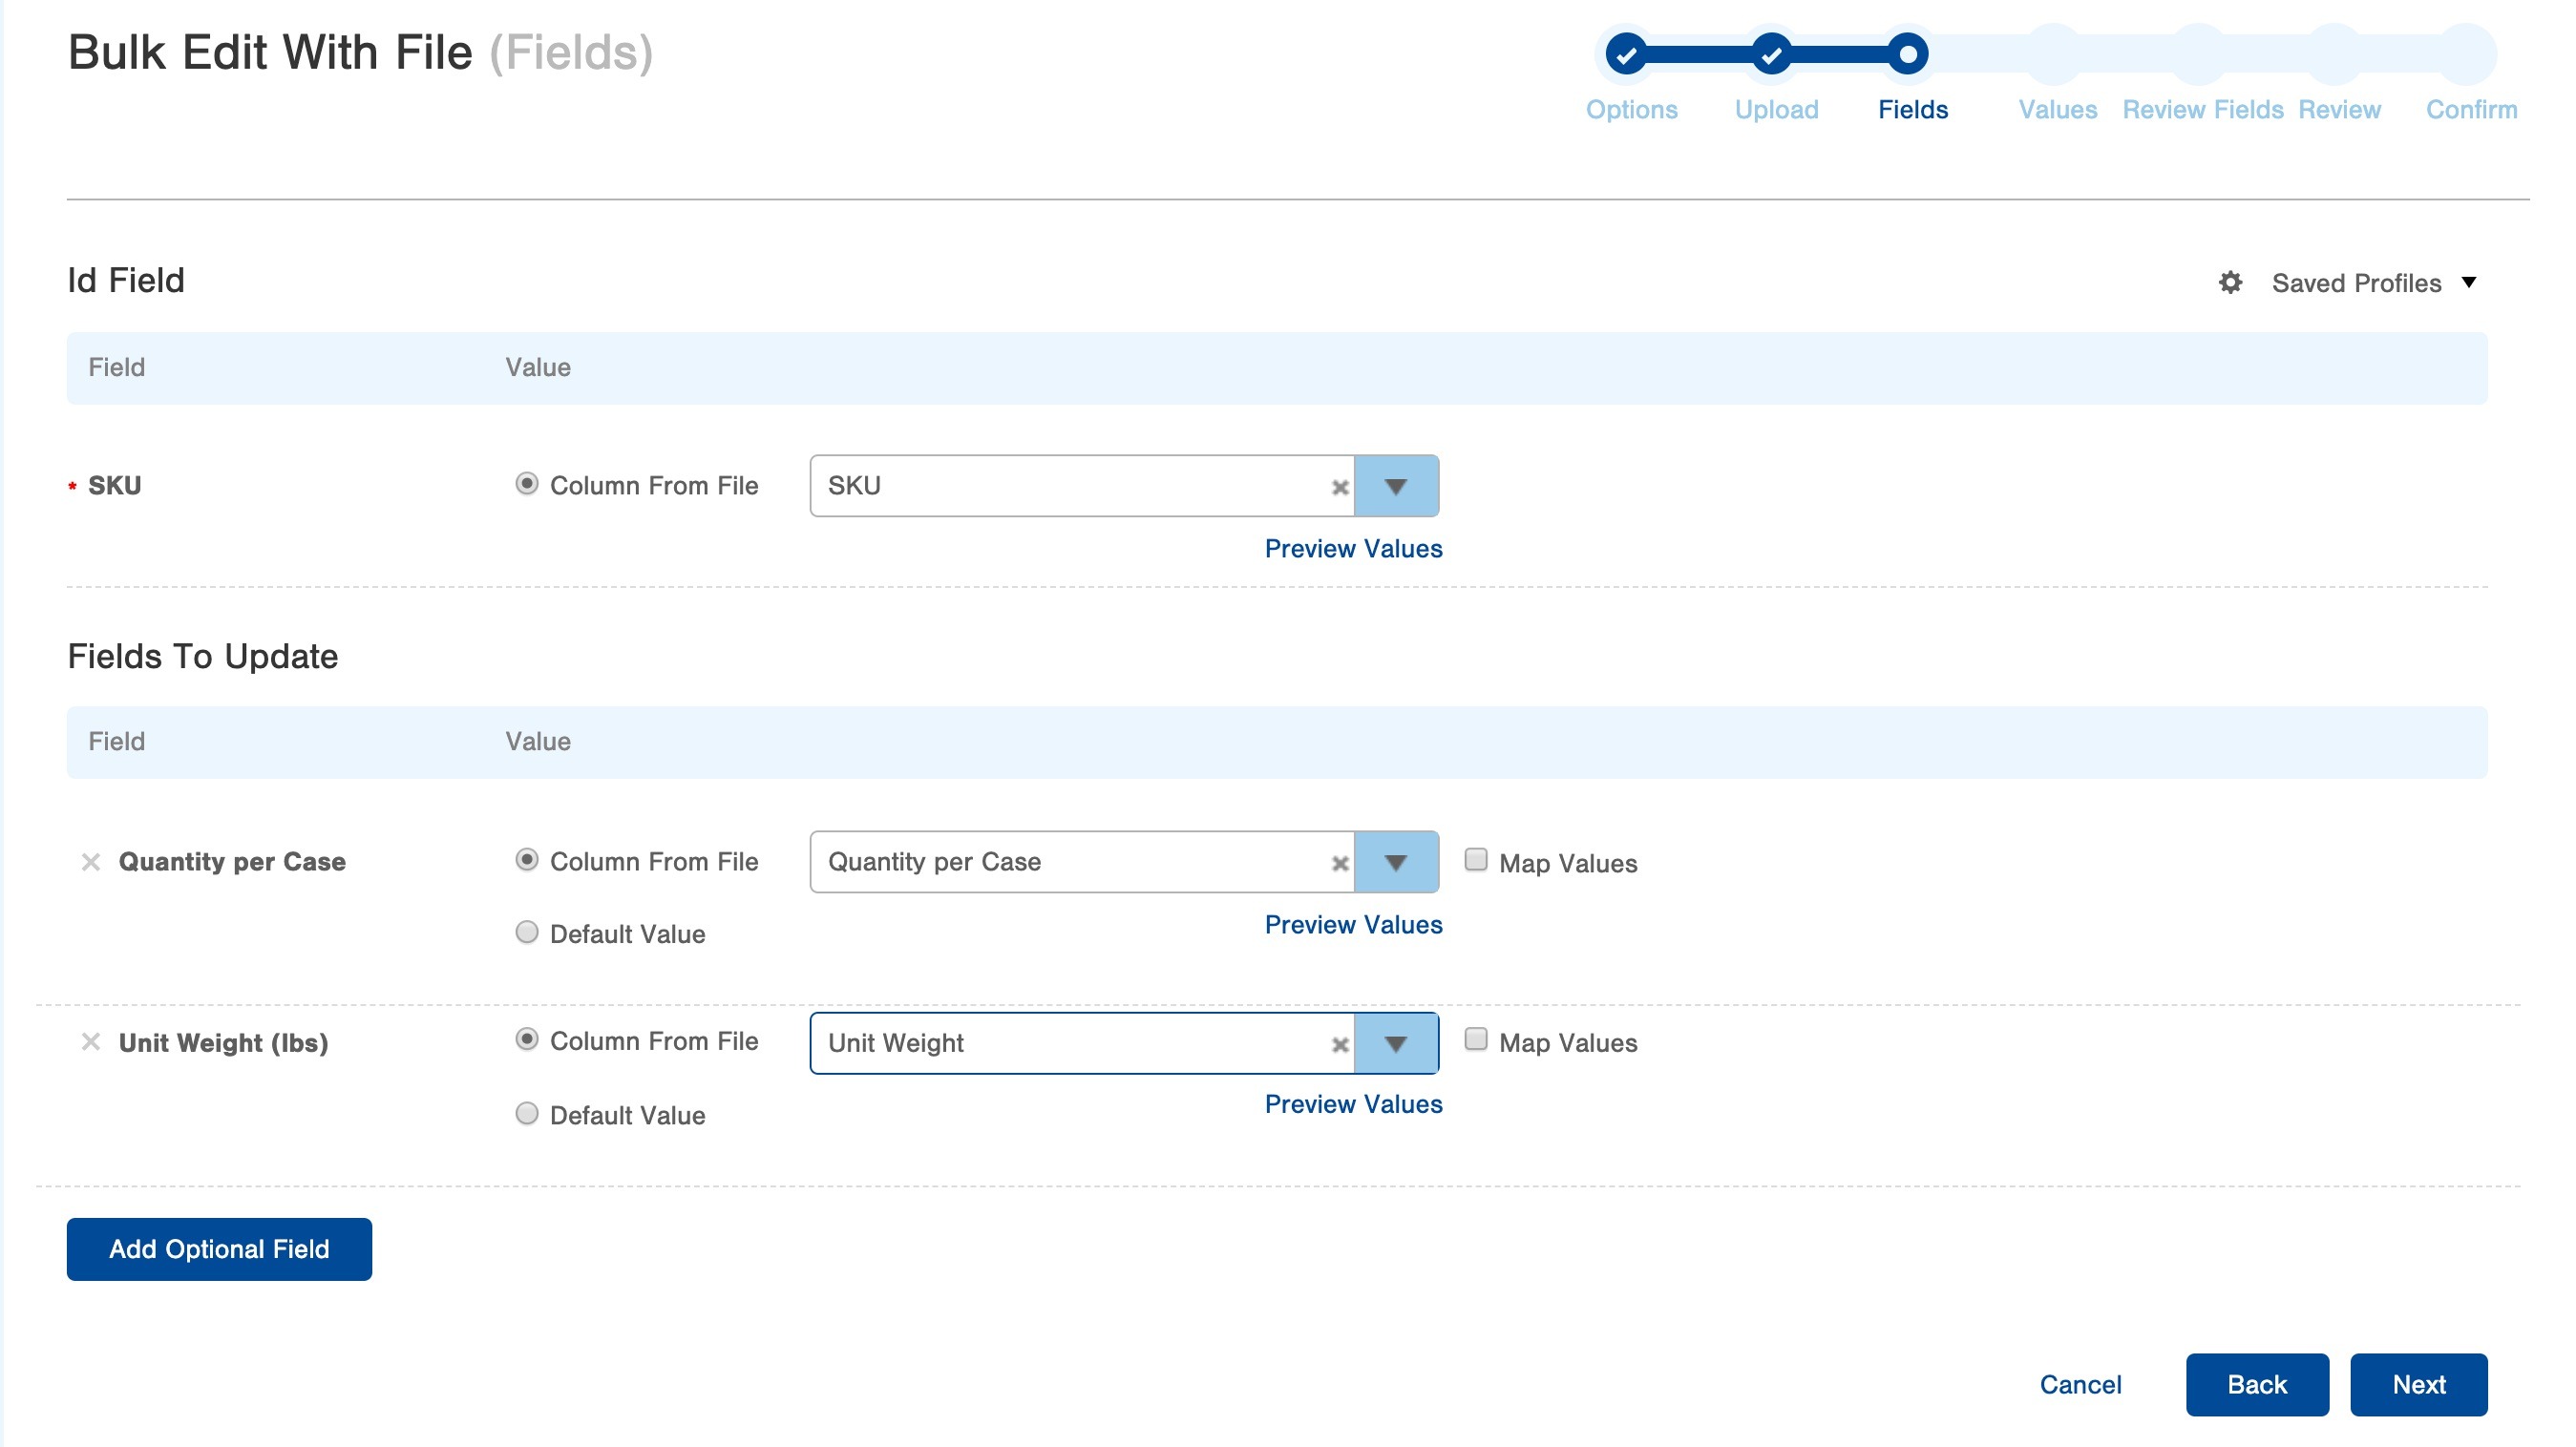Click the Saved Profiles gear icon

pyautogui.click(x=2229, y=283)
